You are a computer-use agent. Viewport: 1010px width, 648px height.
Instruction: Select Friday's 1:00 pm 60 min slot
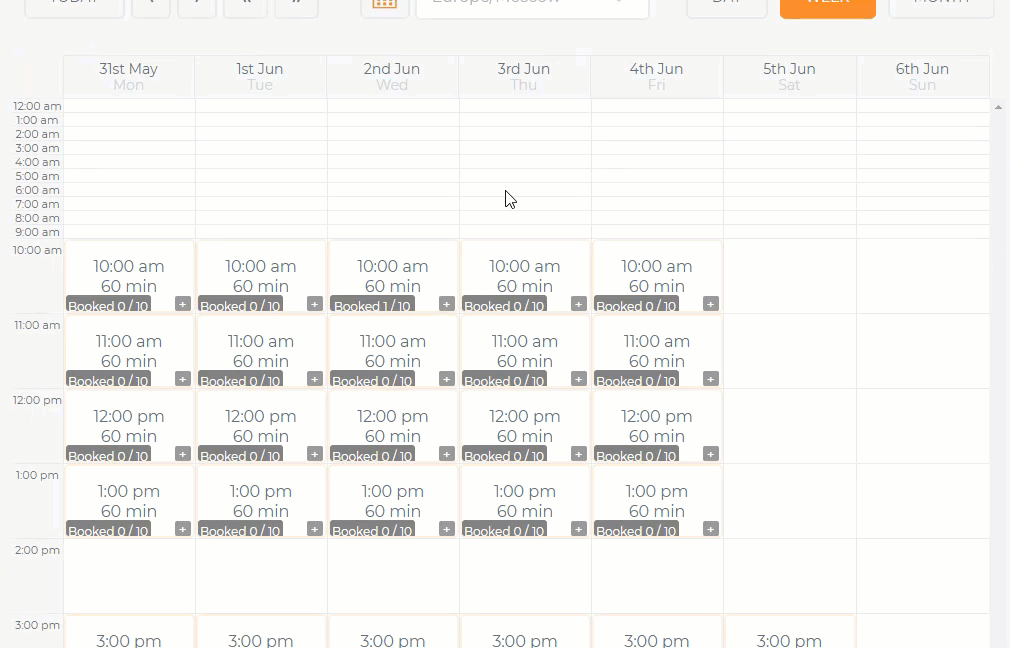coord(657,501)
